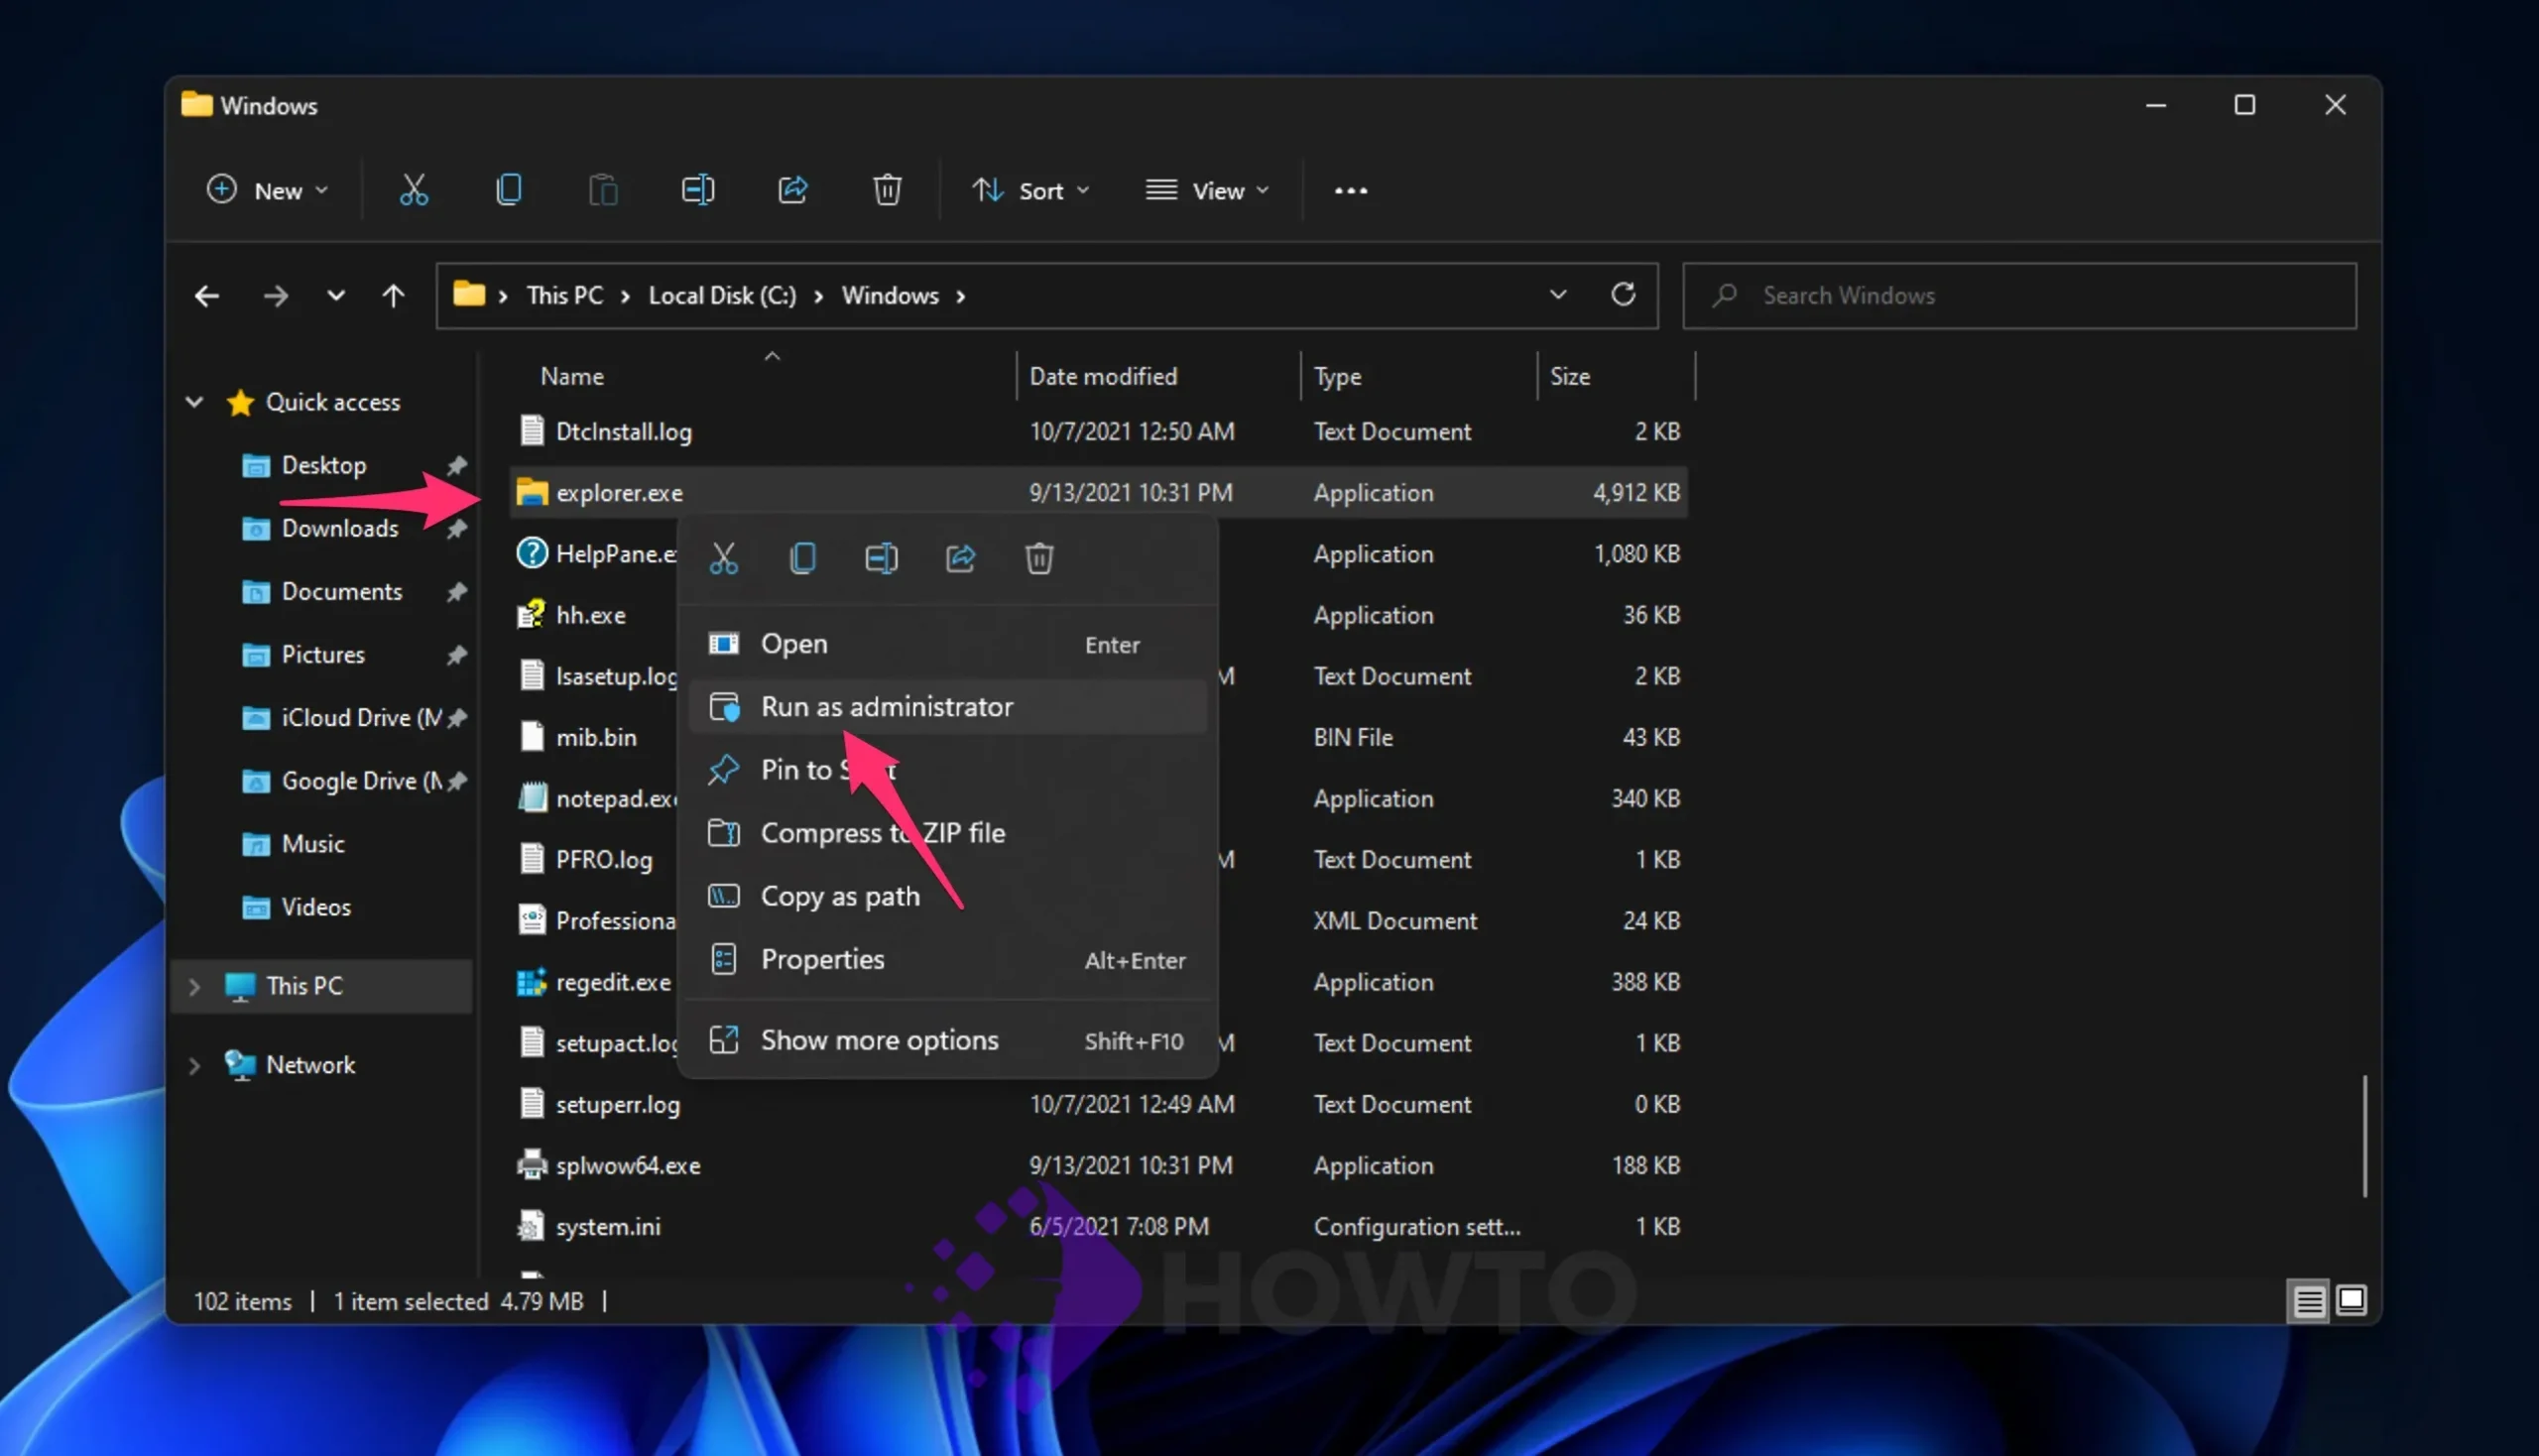Viewport: 2539px width, 1456px height.
Task: Select Run as administrator
Action: 948,707
